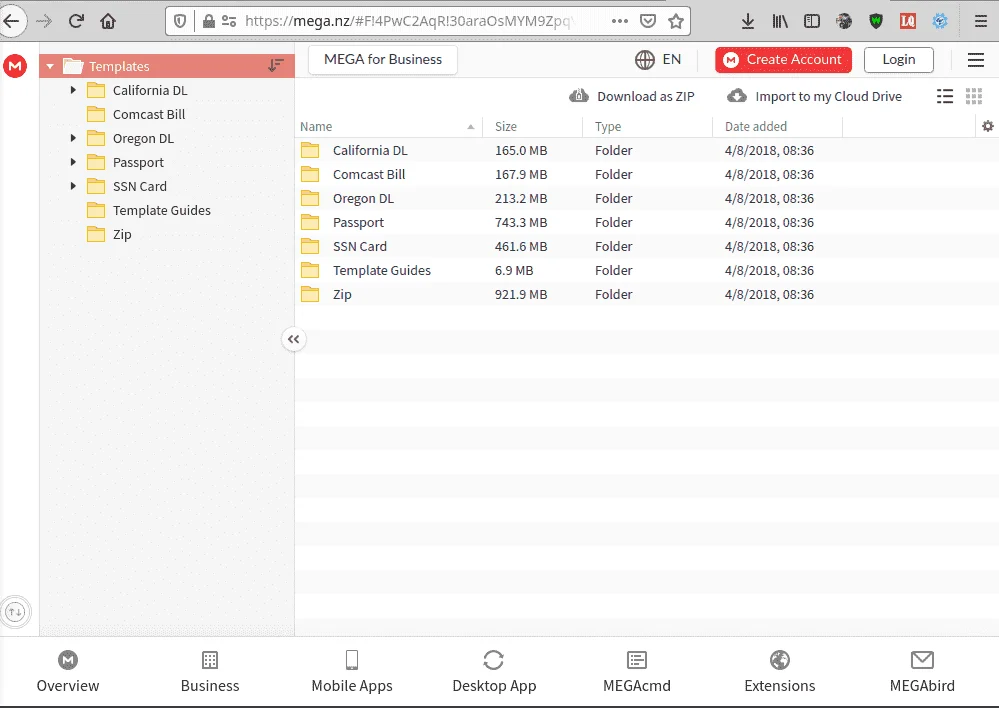
Task: Click the red LQ extension icon
Action: pos(908,22)
